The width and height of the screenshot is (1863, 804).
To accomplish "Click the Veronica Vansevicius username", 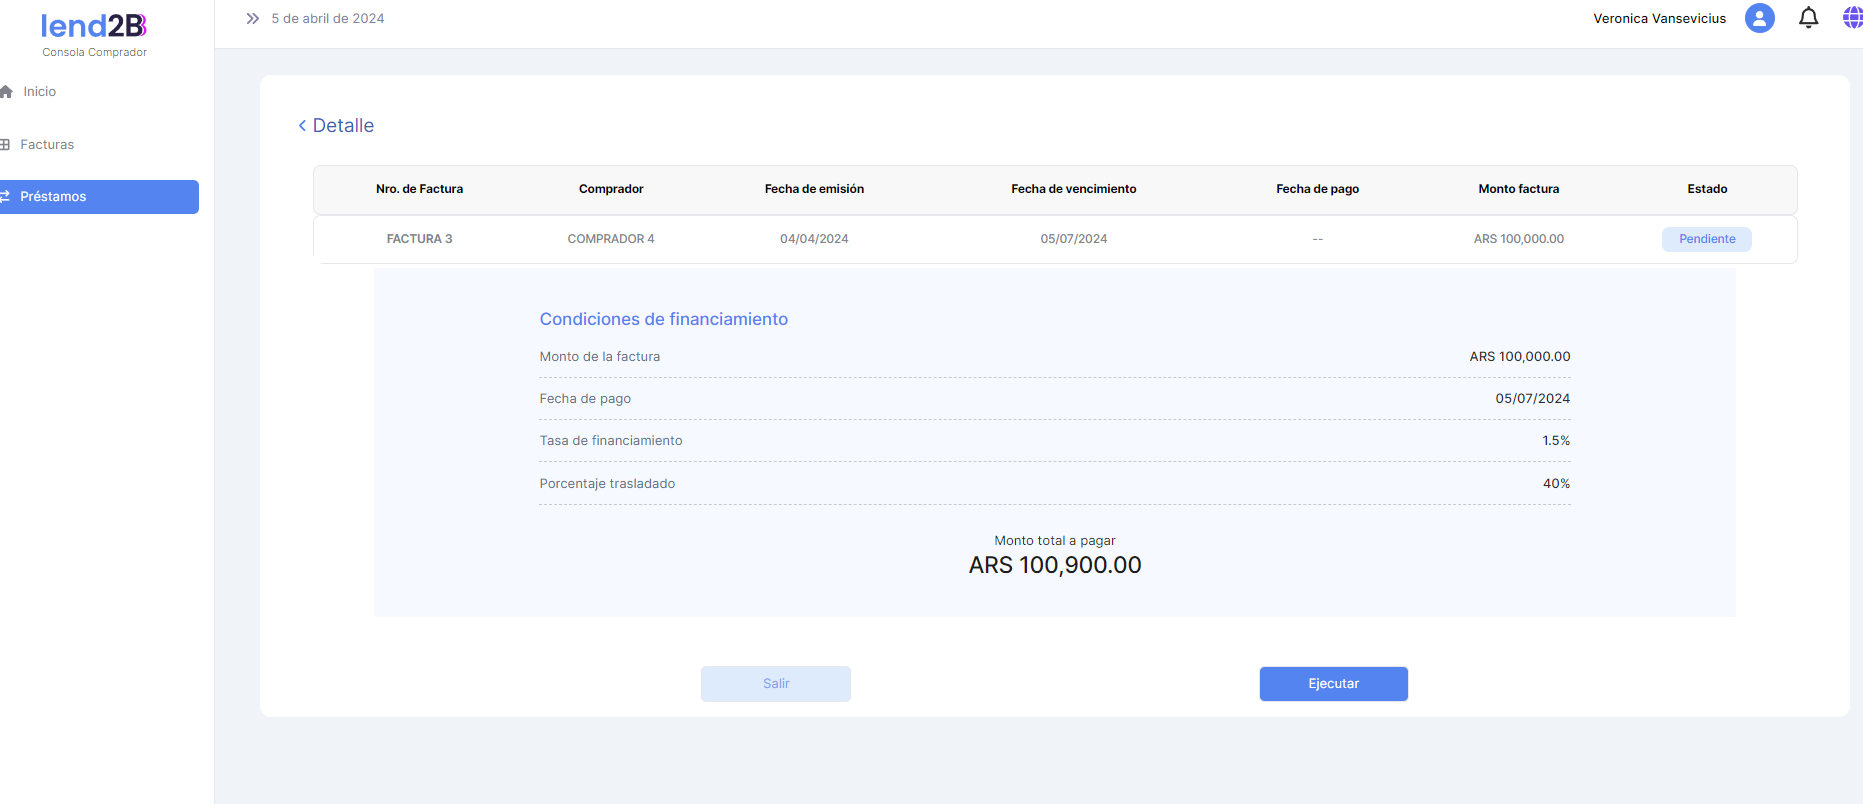I will coord(1659,19).
